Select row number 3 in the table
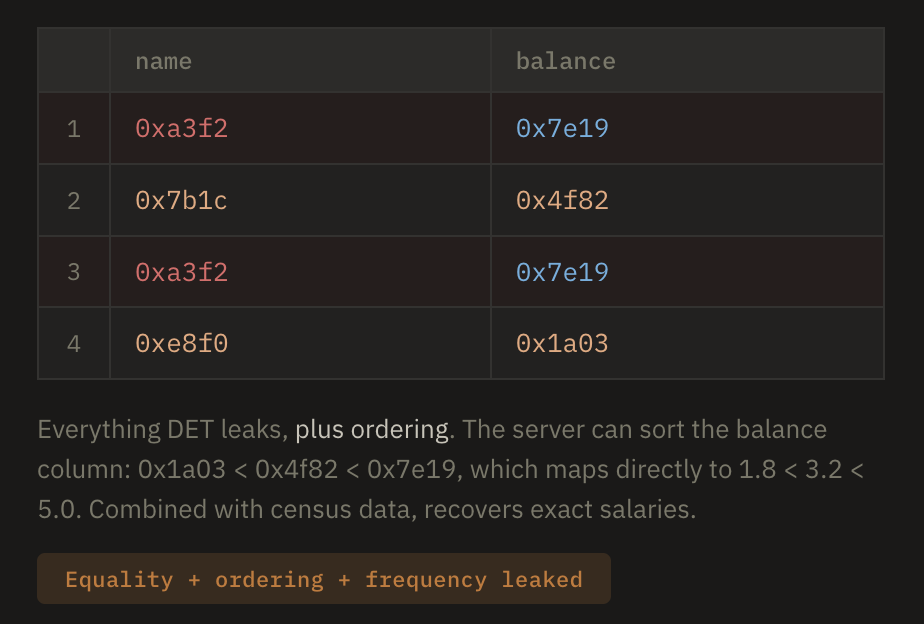924x624 pixels. point(73,272)
